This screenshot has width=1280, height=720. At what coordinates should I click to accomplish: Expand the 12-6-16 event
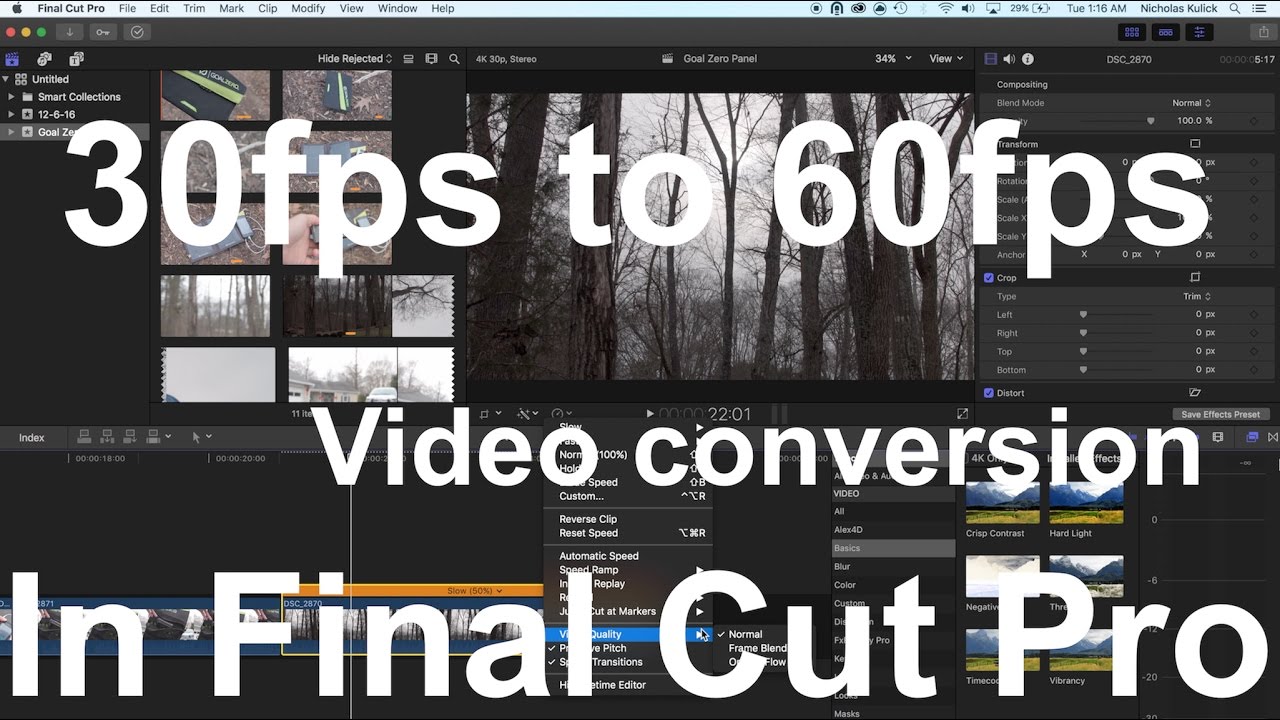[x=12, y=114]
